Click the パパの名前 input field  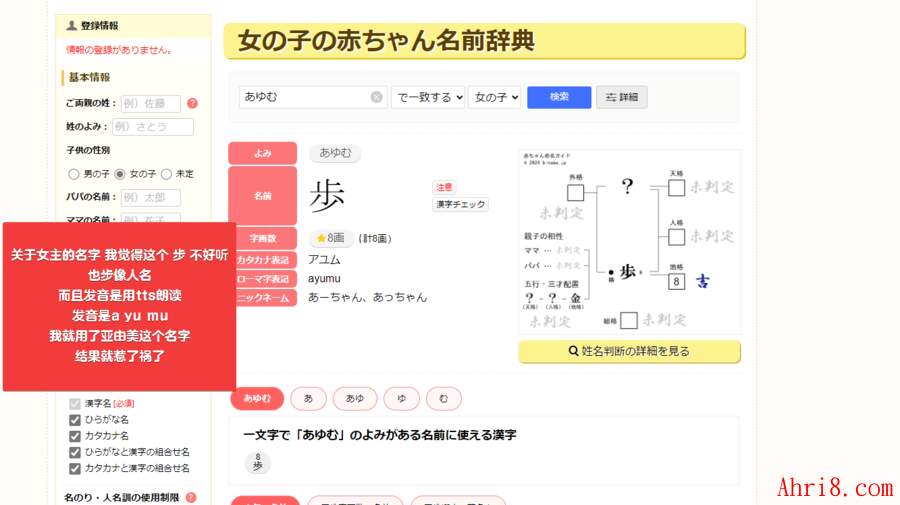[150, 197]
